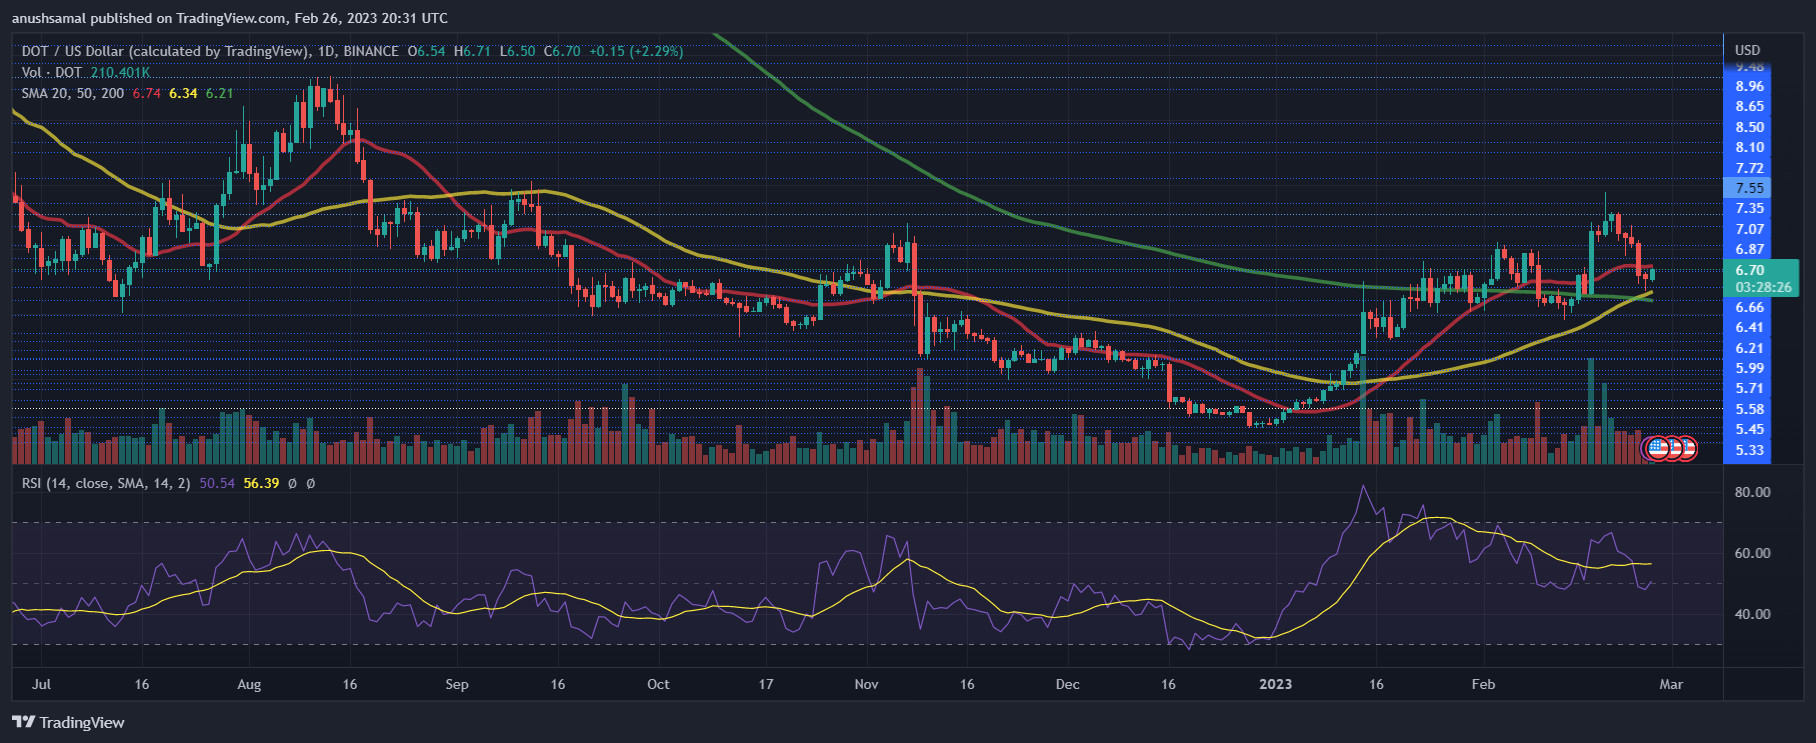This screenshot has width=1816, height=743.
Task: Click the BINANCE exchange name in chart title
Action: 371,51
